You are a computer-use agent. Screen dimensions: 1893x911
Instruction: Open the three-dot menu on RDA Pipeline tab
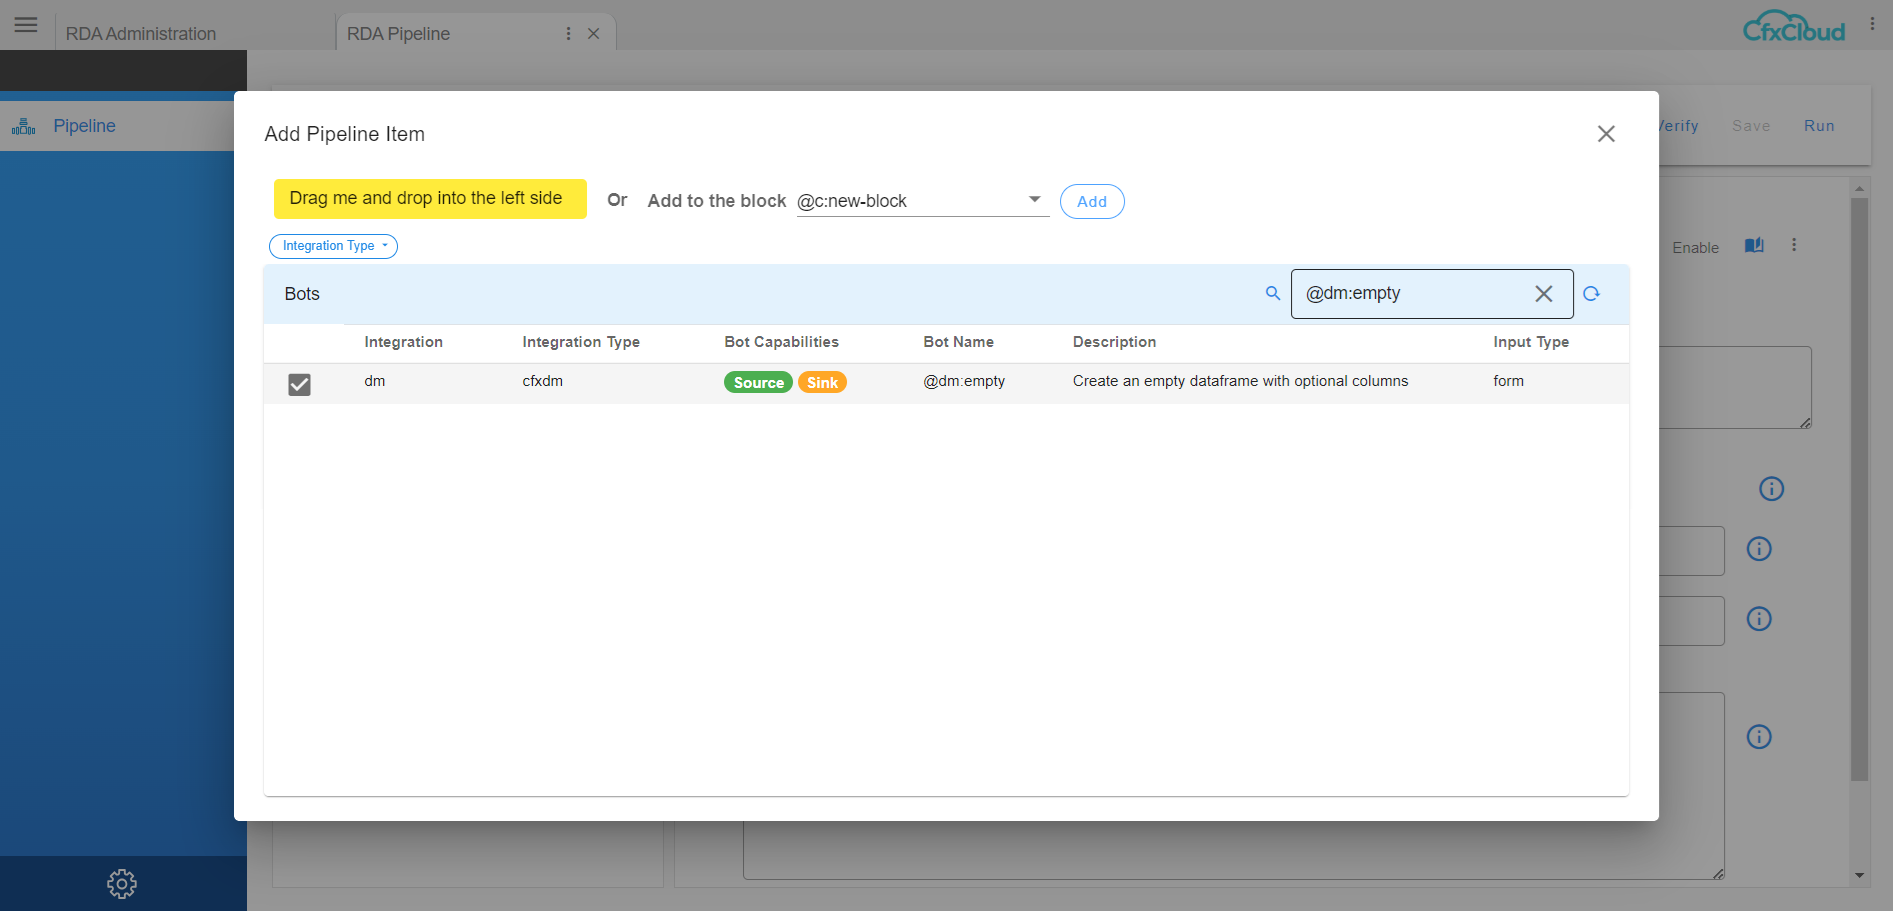click(x=568, y=33)
